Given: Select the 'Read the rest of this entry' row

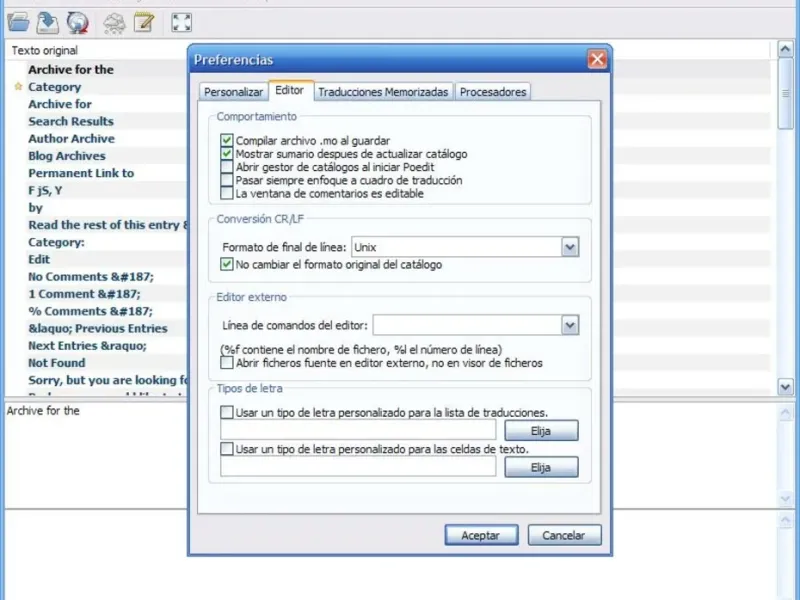Looking at the screenshot, I should pyautogui.click(x=107, y=225).
